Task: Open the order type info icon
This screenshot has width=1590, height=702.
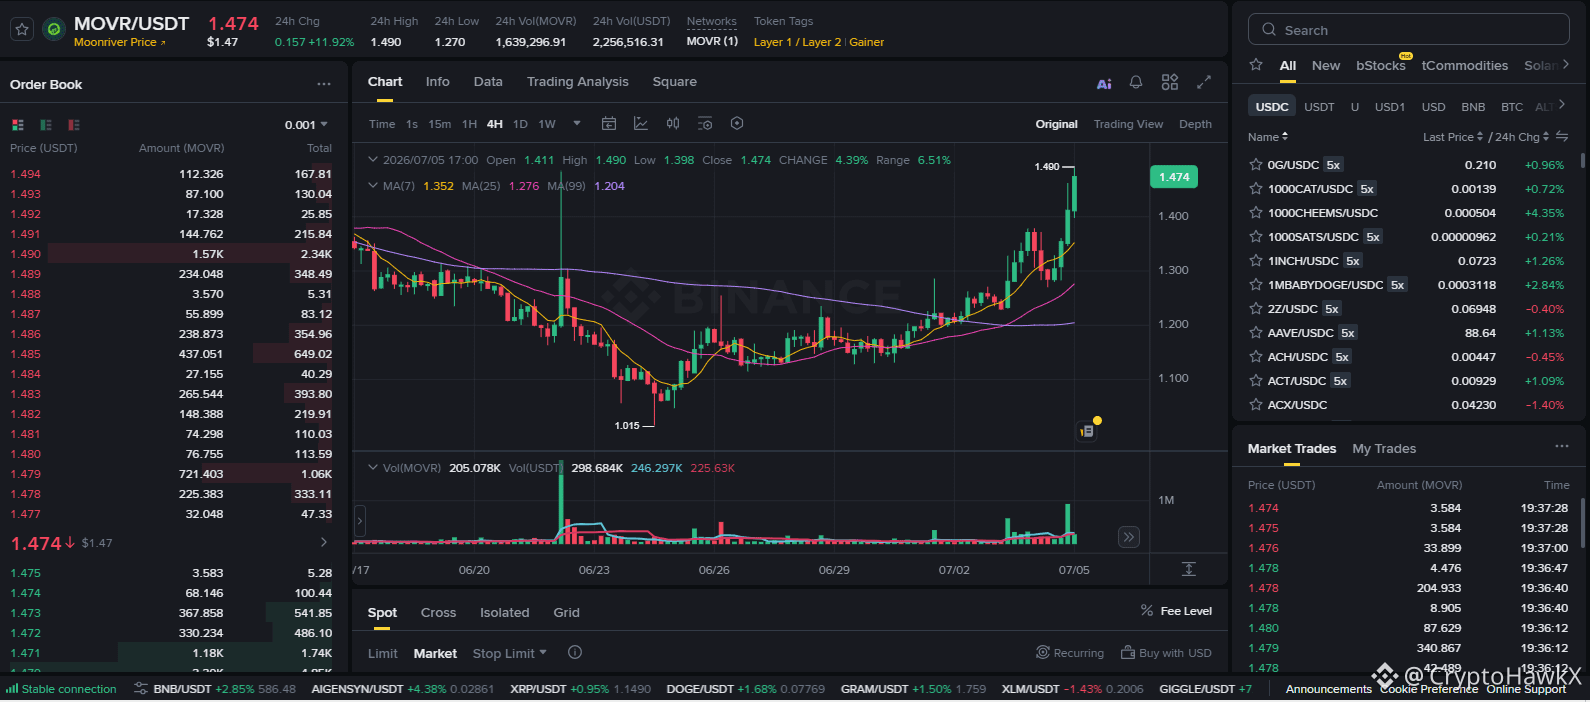Action: [575, 652]
